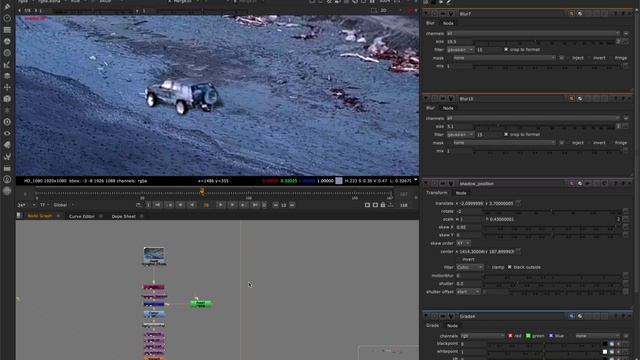Screen dimensions: 640x360
Task: Open the Merge nodes toolbar icon
Action: (7, 76)
